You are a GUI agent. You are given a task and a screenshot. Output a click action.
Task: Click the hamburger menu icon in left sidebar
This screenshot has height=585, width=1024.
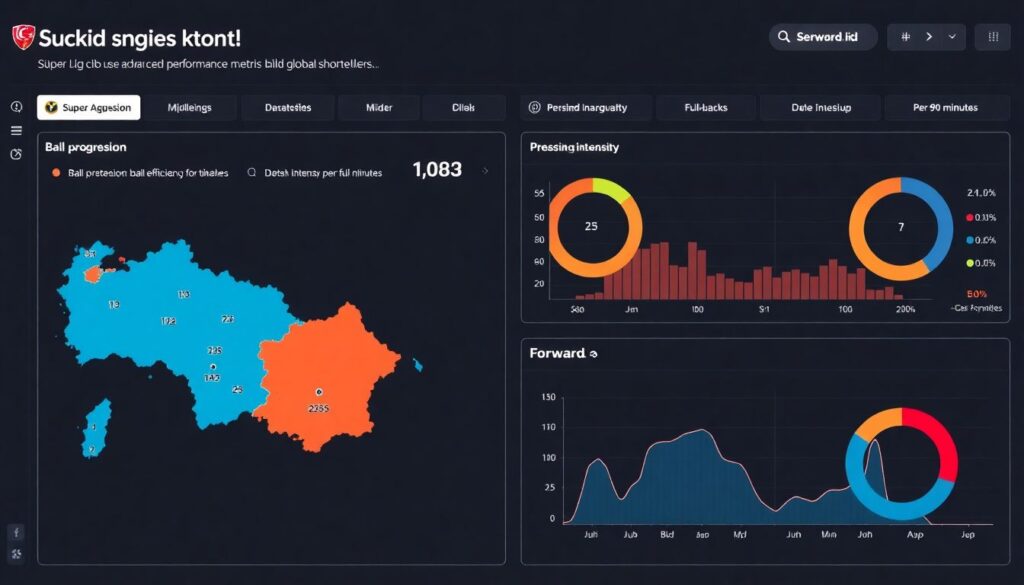16,130
